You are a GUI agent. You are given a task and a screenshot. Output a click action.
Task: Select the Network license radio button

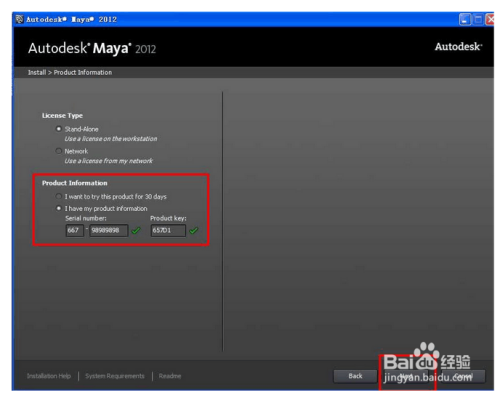click(59, 151)
